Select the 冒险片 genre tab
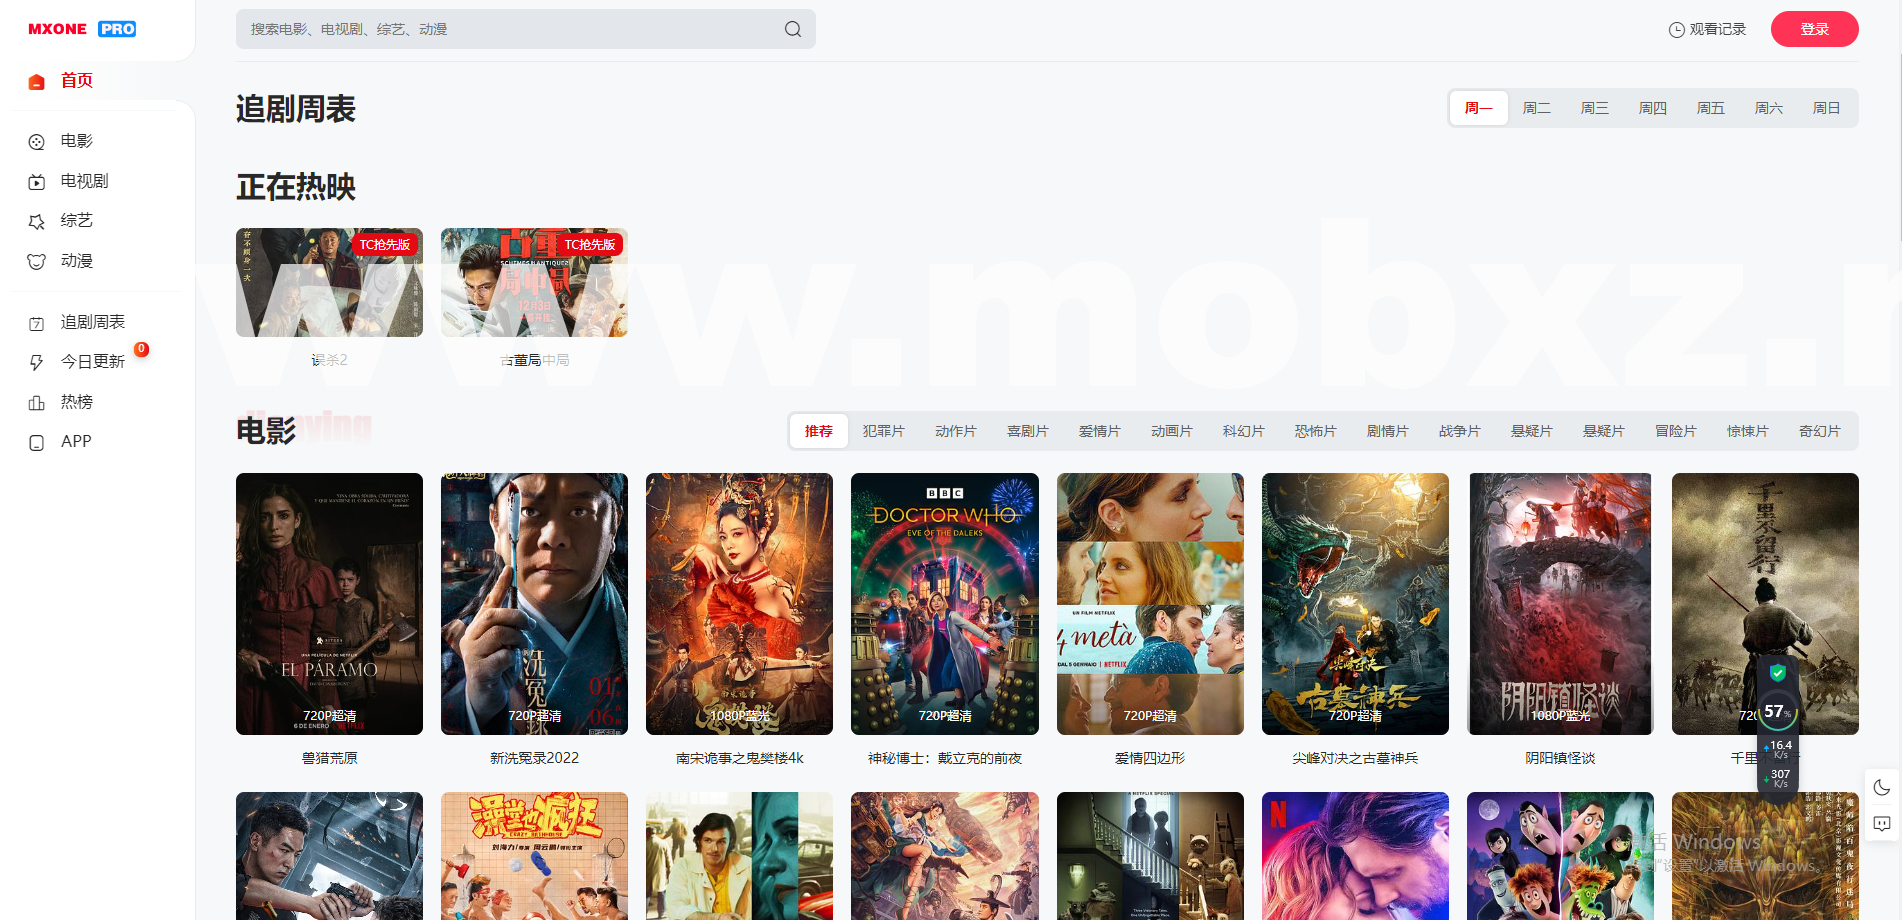 click(1676, 431)
